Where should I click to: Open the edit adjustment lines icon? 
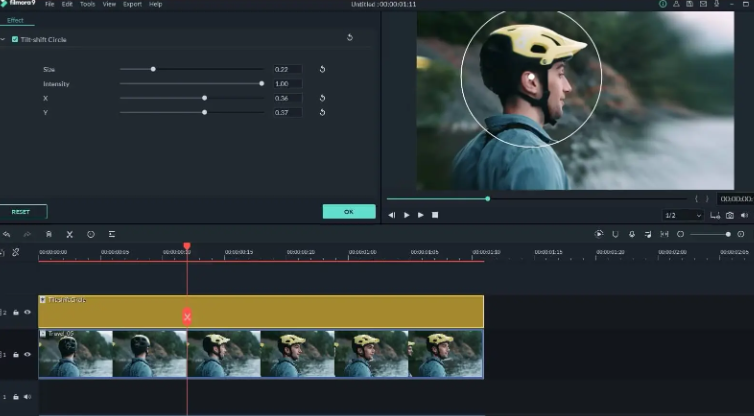tap(112, 234)
